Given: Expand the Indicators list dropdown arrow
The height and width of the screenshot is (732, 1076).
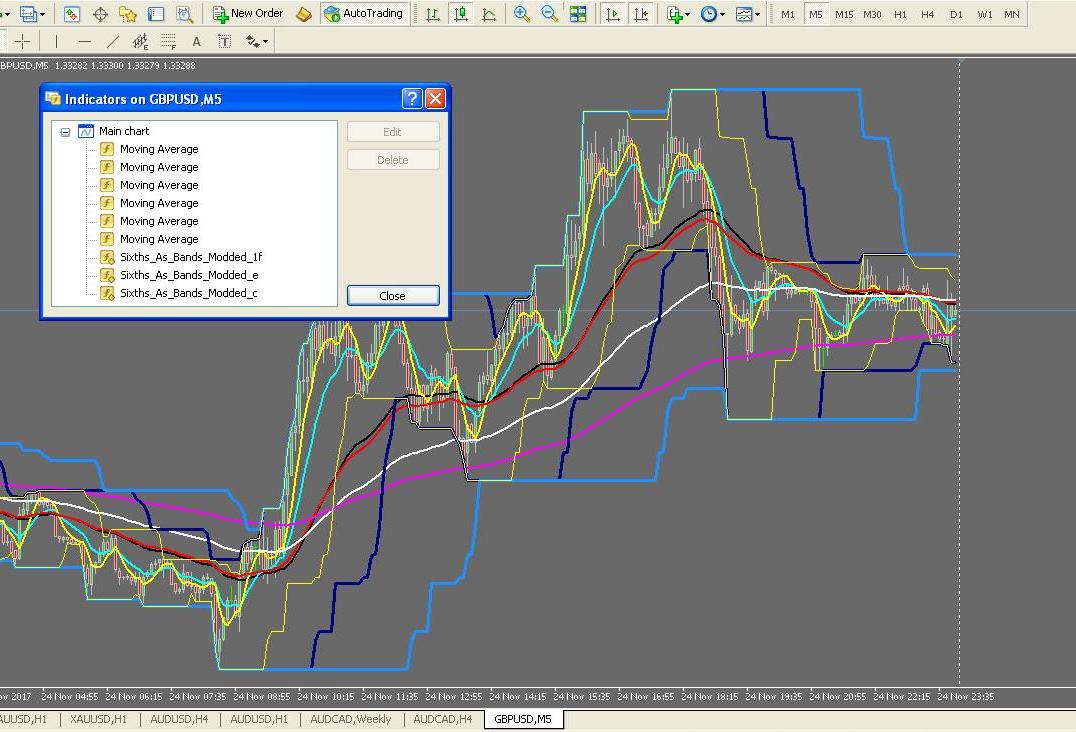Looking at the screenshot, I should [x=688, y=14].
